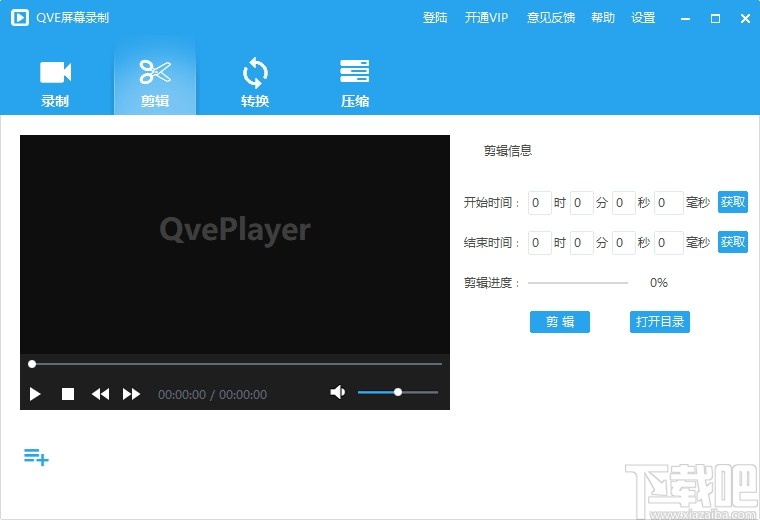Click the 0% progress value

pyautogui.click(x=659, y=283)
